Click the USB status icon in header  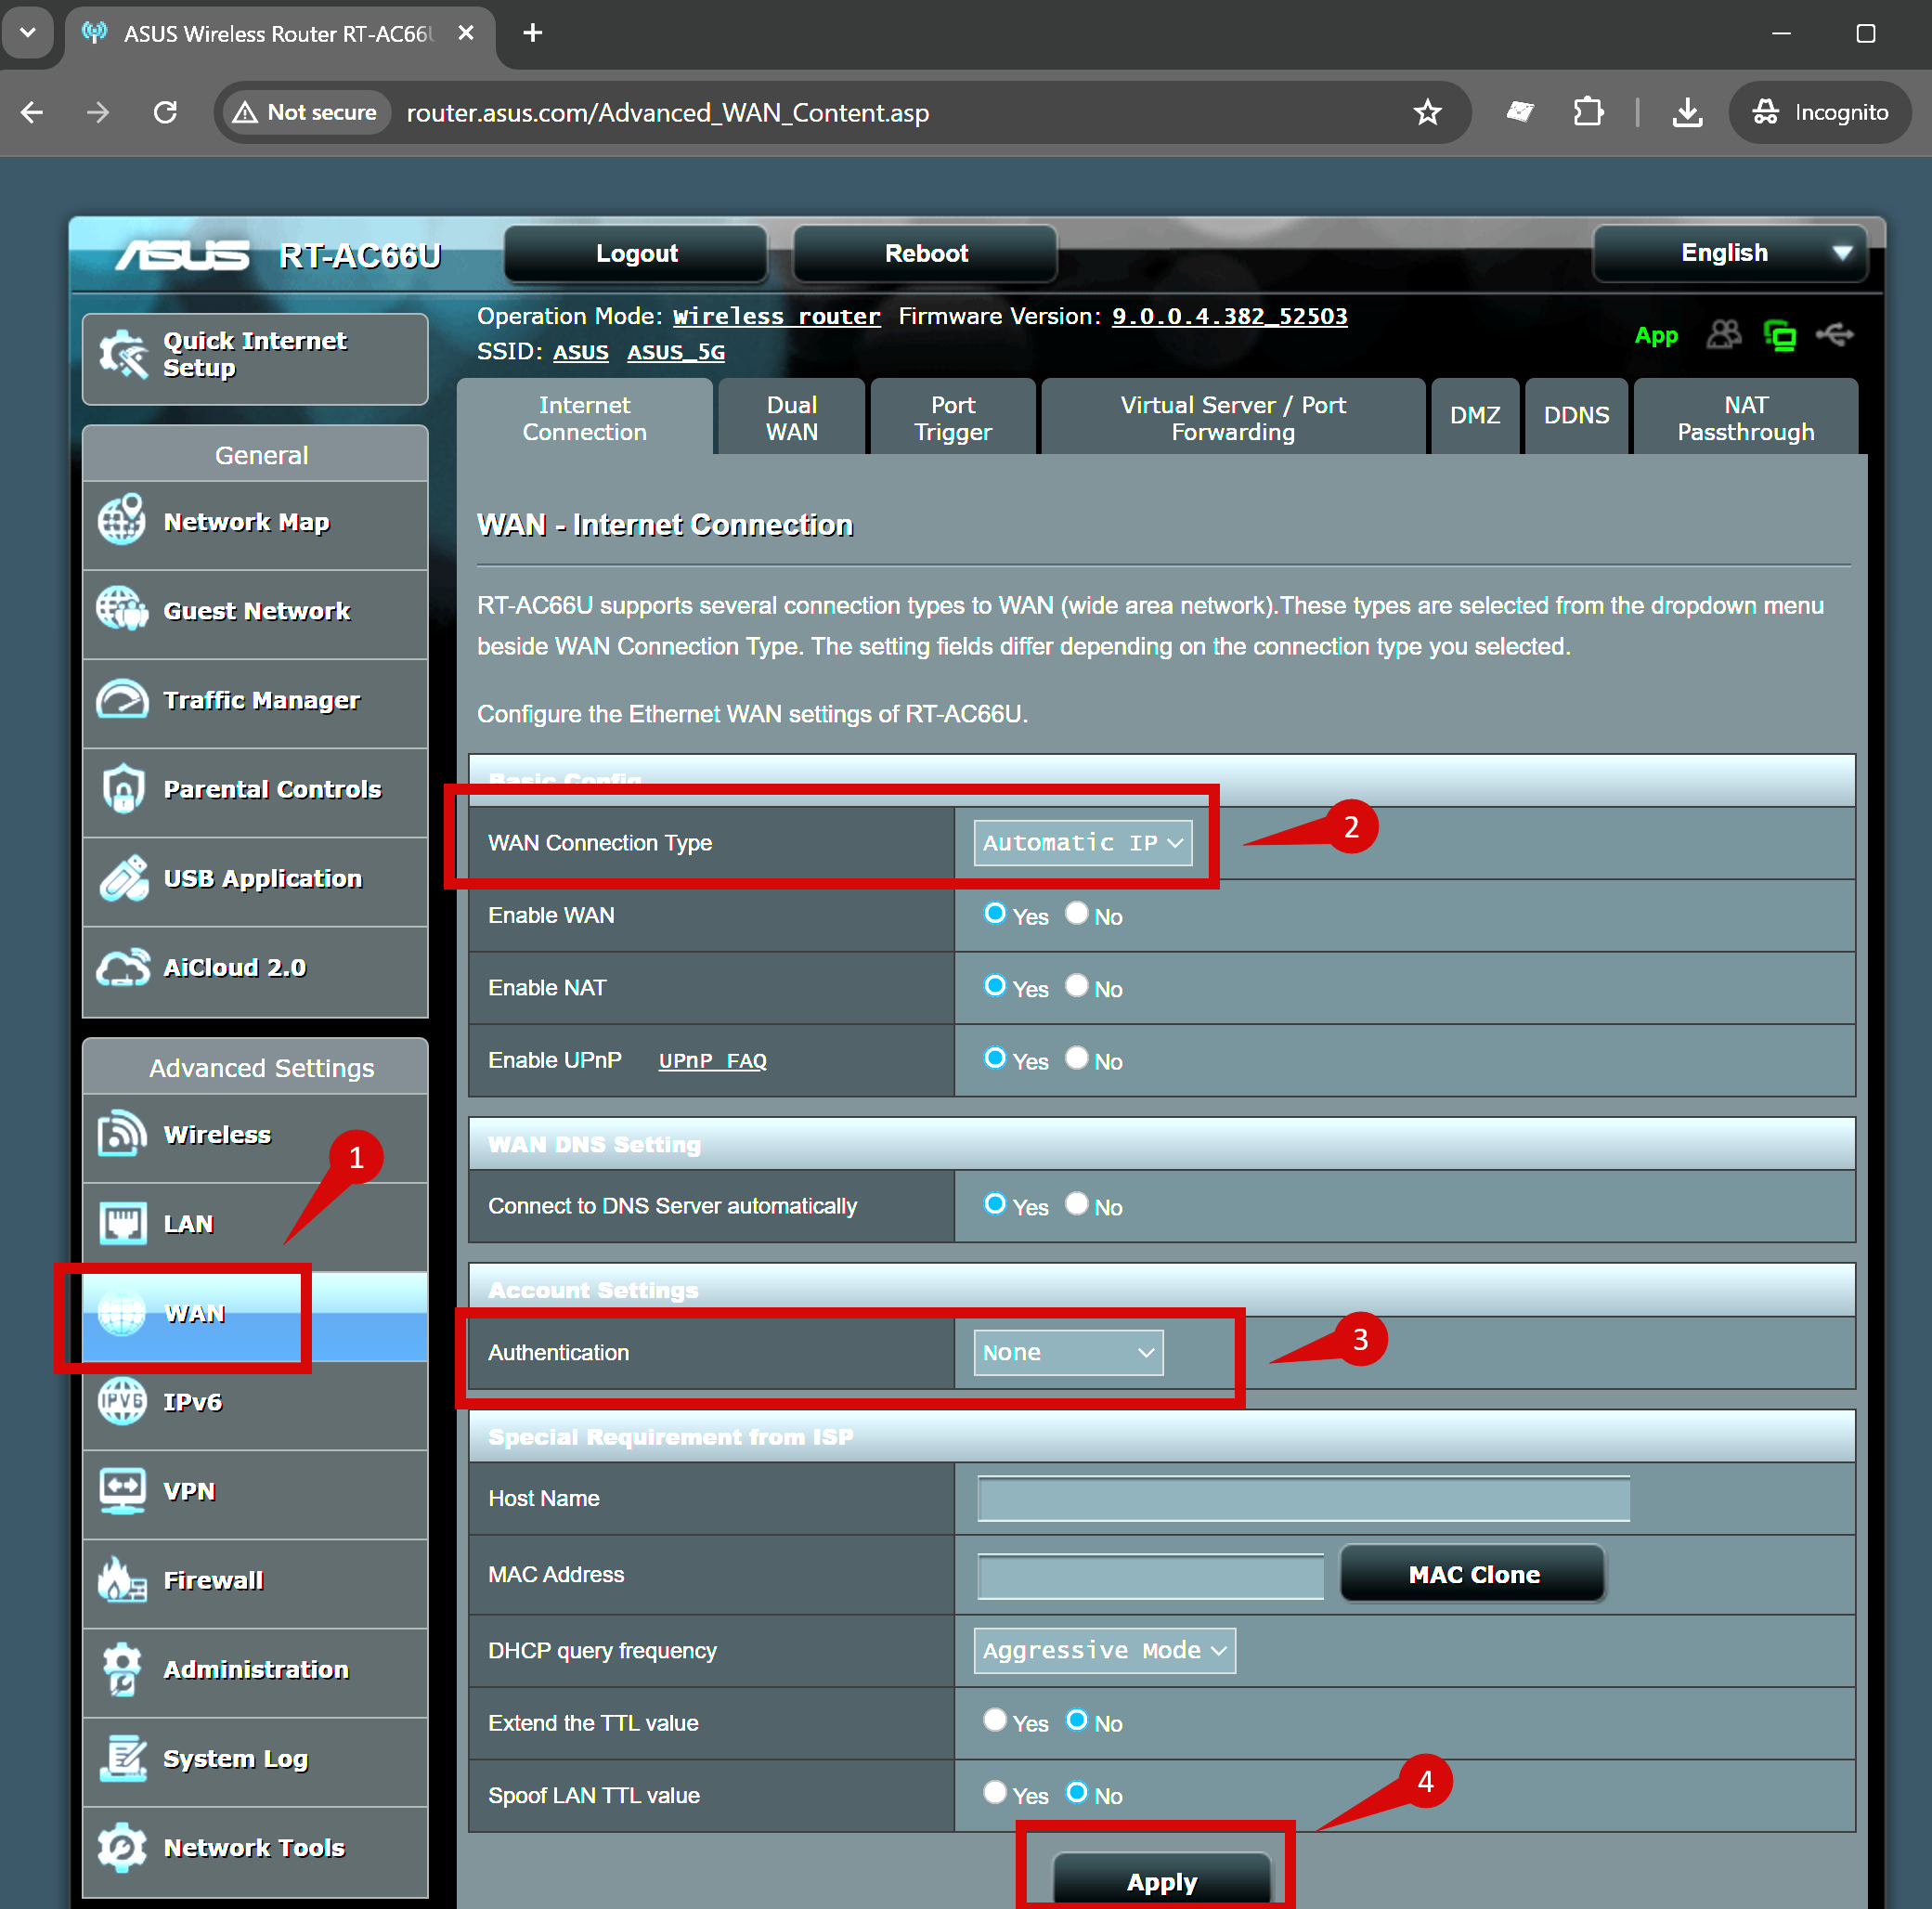pyautogui.click(x=1835, y=335)
